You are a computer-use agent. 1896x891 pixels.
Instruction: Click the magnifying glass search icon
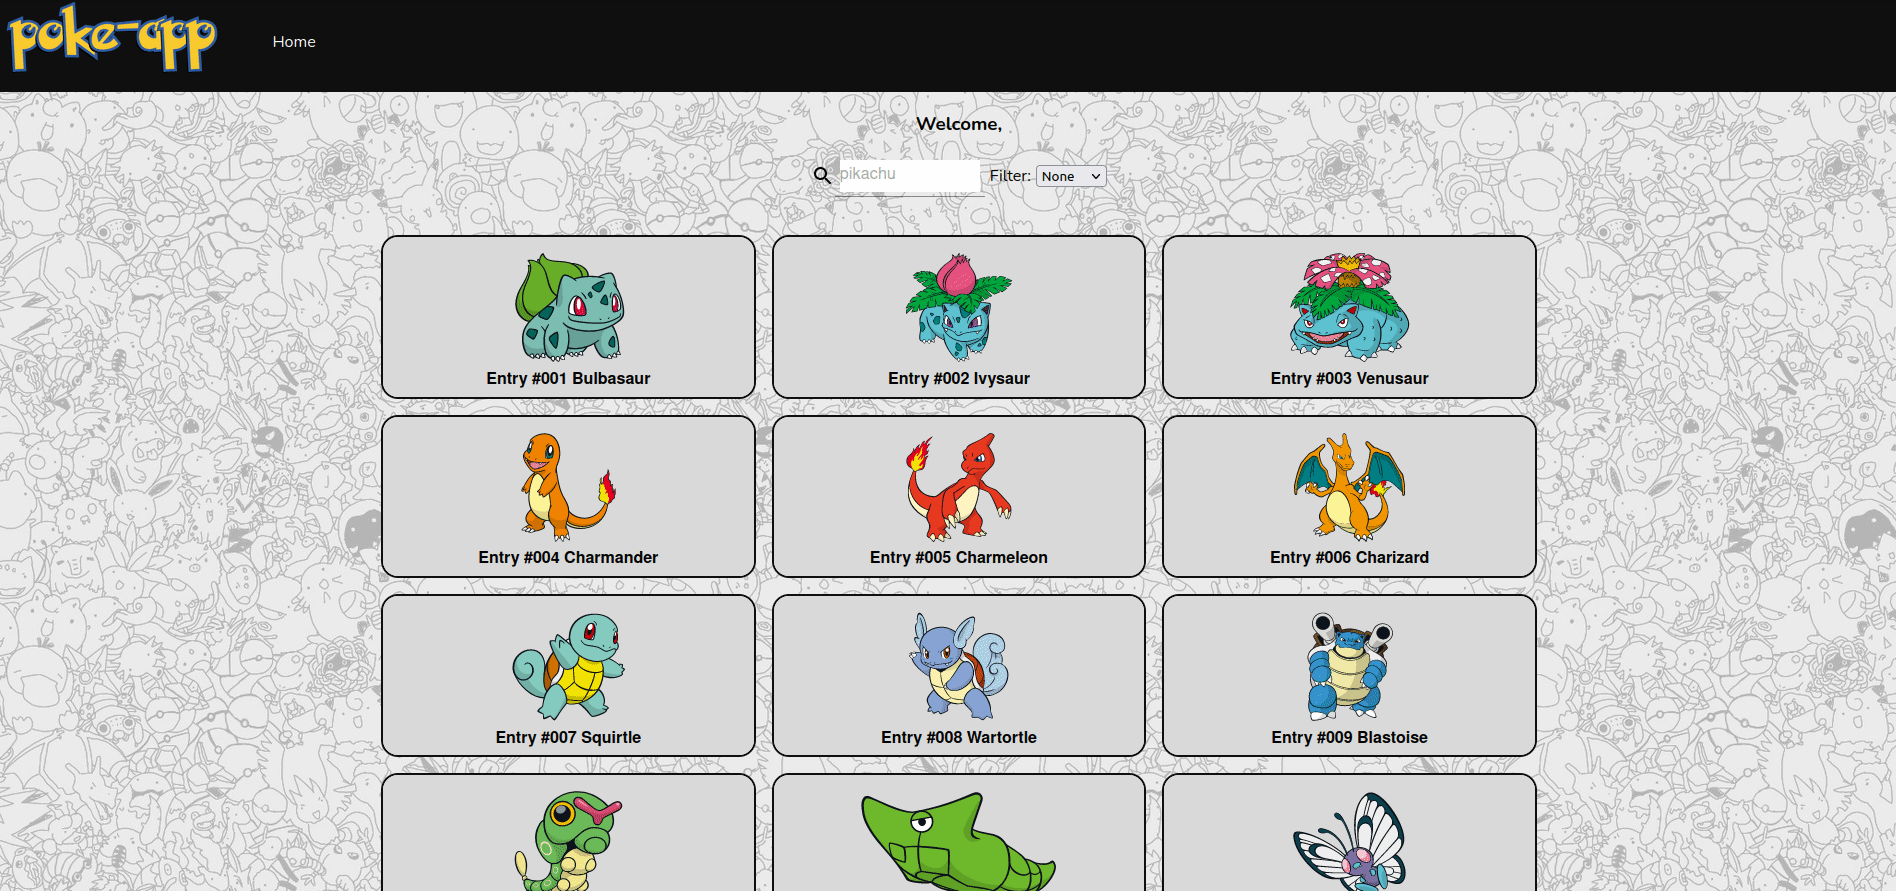822,175
